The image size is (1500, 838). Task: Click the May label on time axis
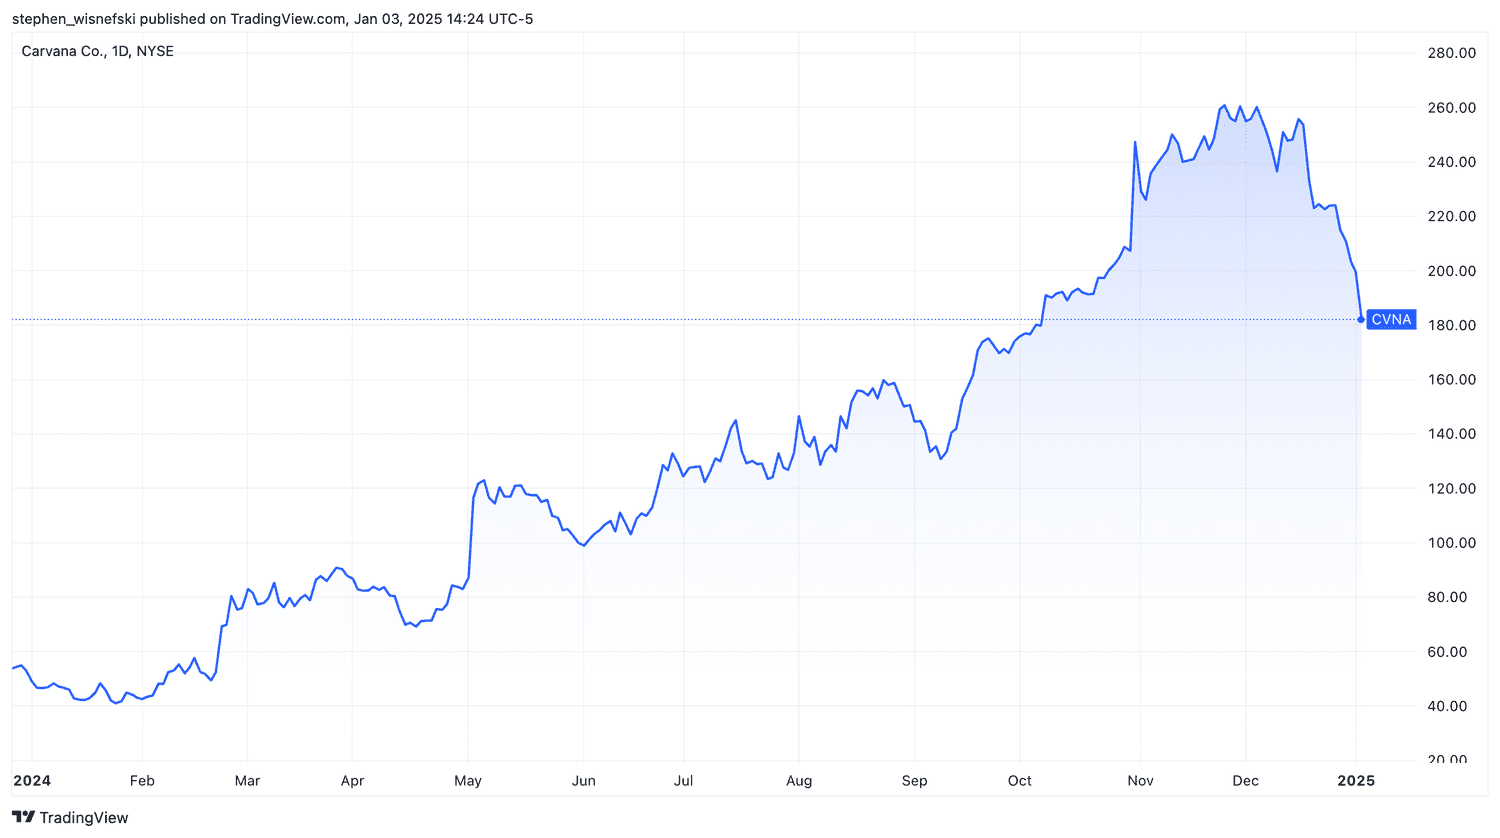pyautogui.click(x=468, y=781)
